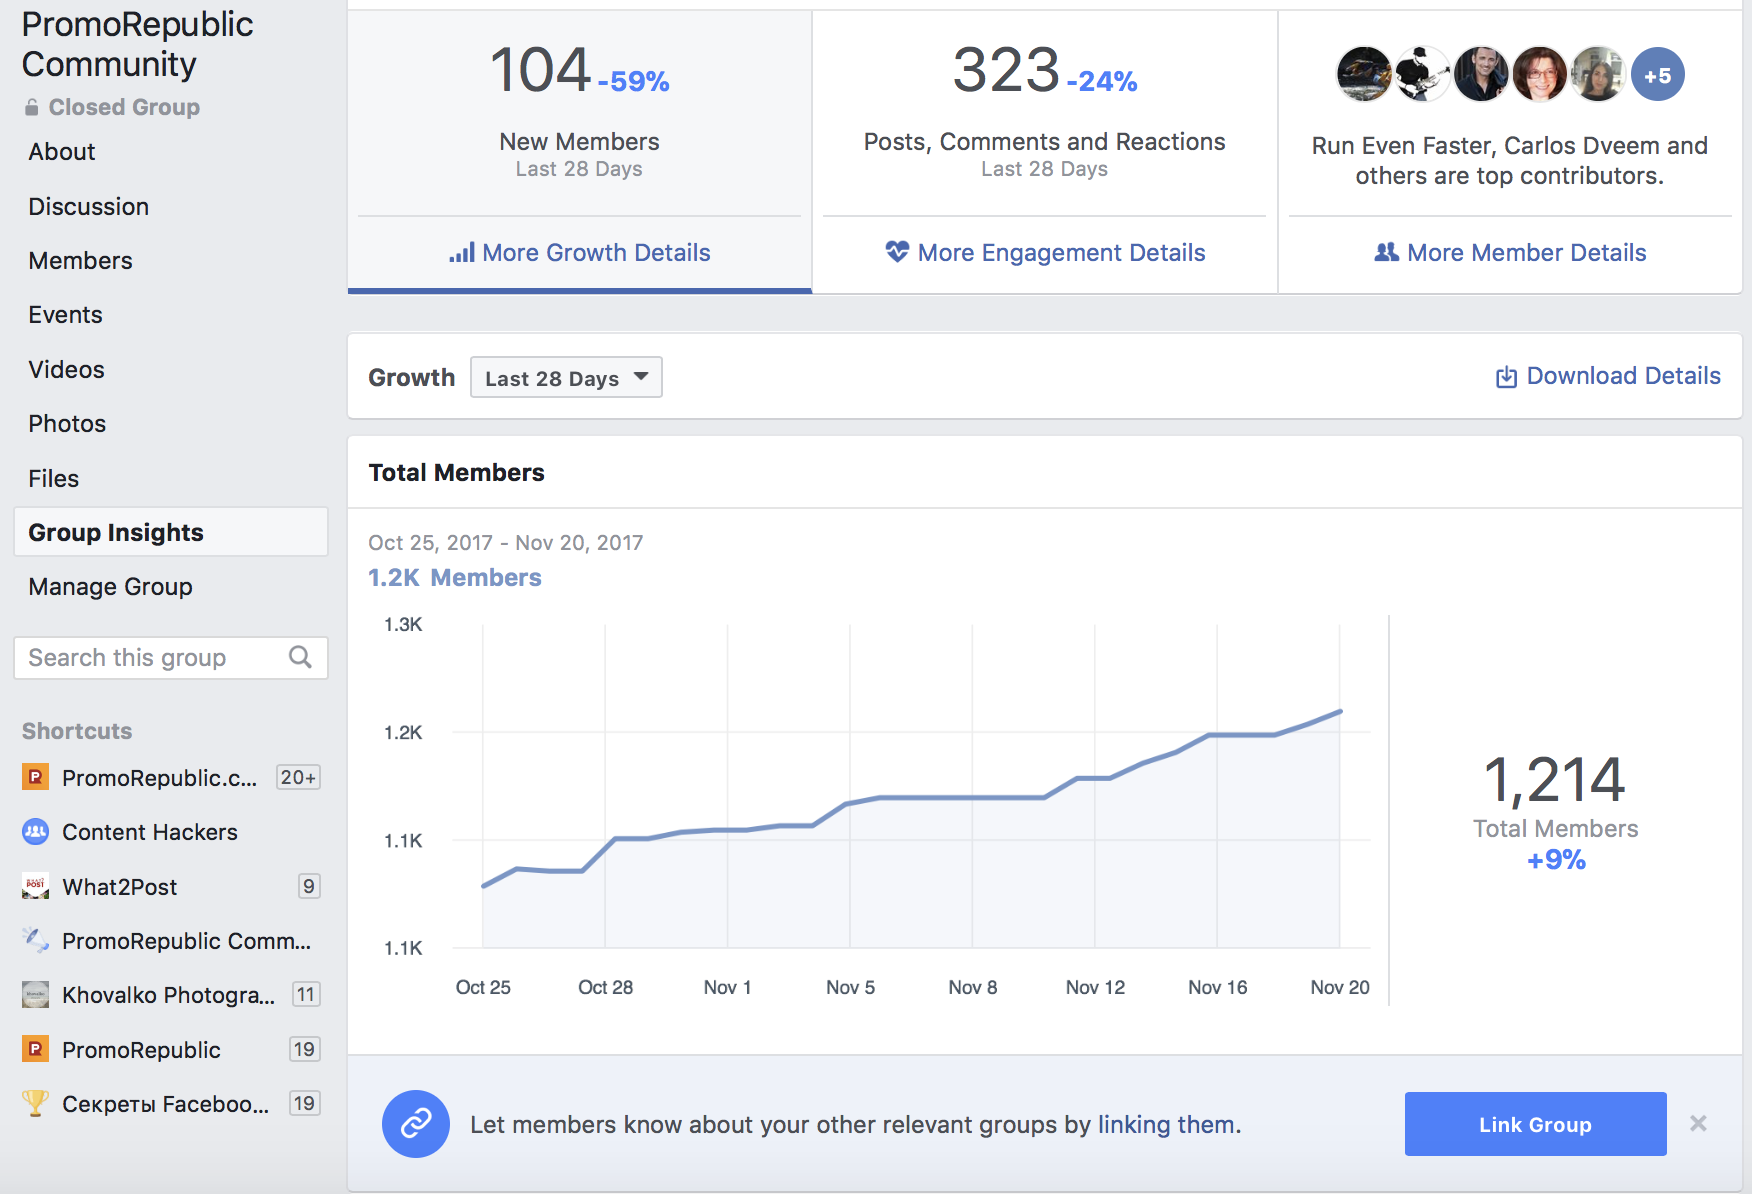This screenshot has width=1752, height=1194.
Task: Click the Link Group button
Action: [x=1535, y=1124]
